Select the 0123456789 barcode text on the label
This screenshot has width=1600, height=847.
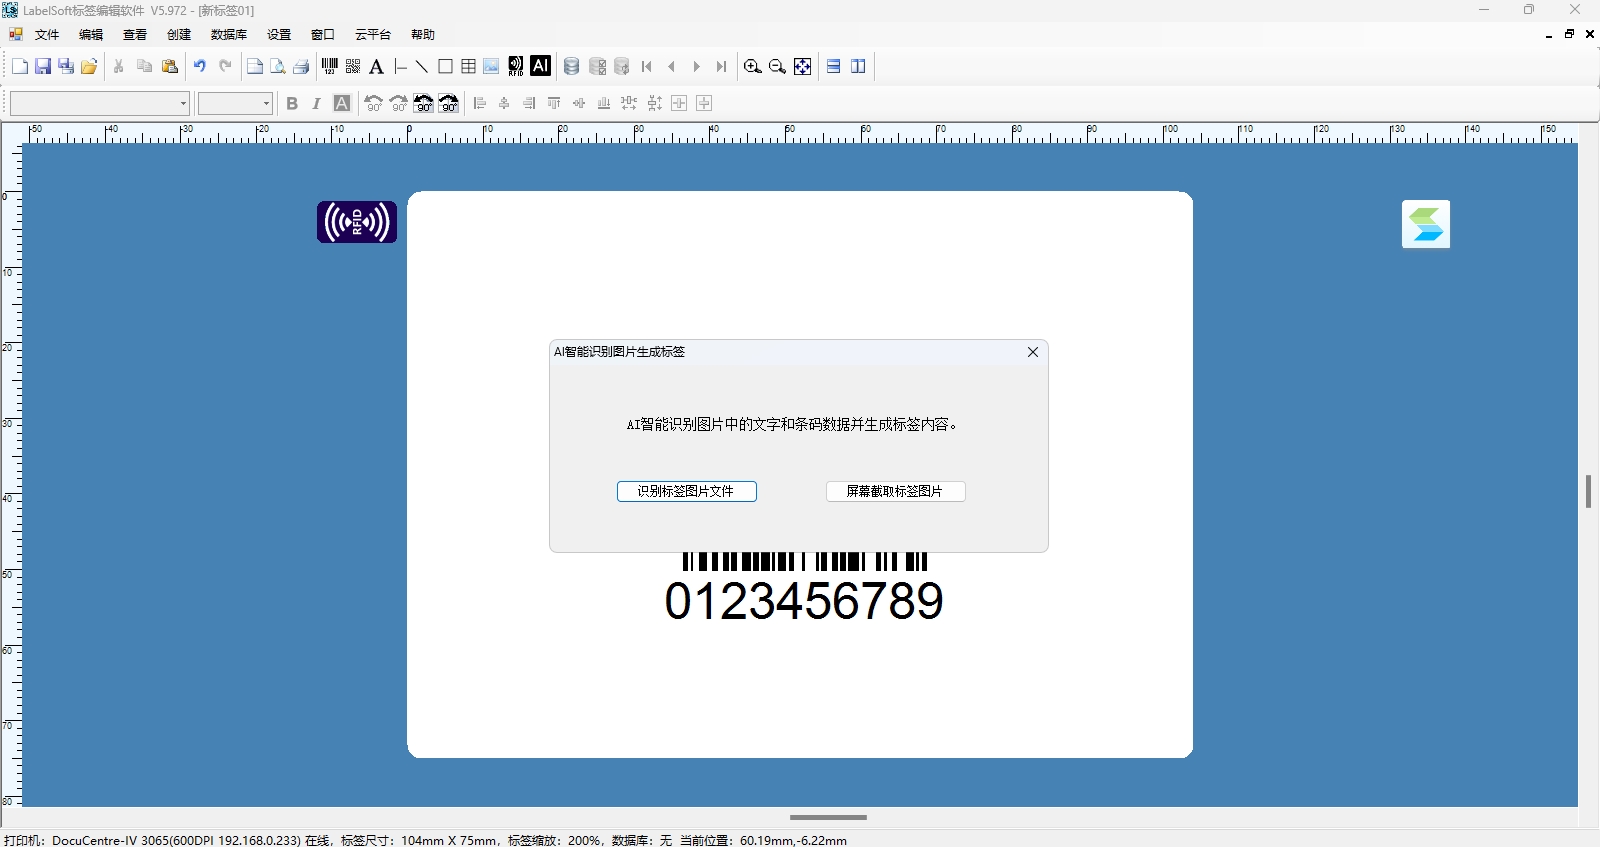(804, 601)
